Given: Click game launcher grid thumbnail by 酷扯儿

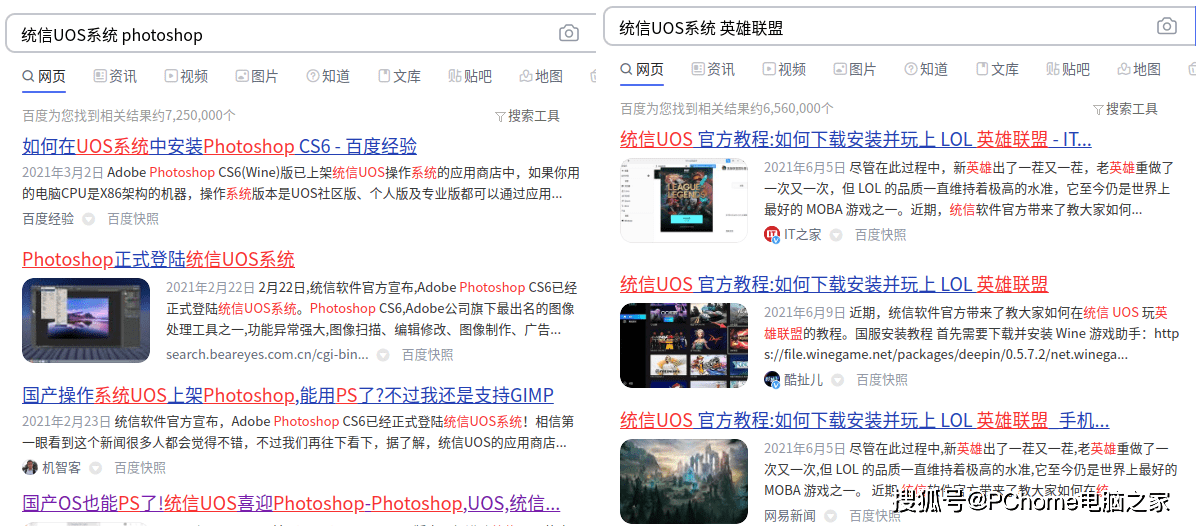Looking at the screenshot, I should (x=684, y=347).
